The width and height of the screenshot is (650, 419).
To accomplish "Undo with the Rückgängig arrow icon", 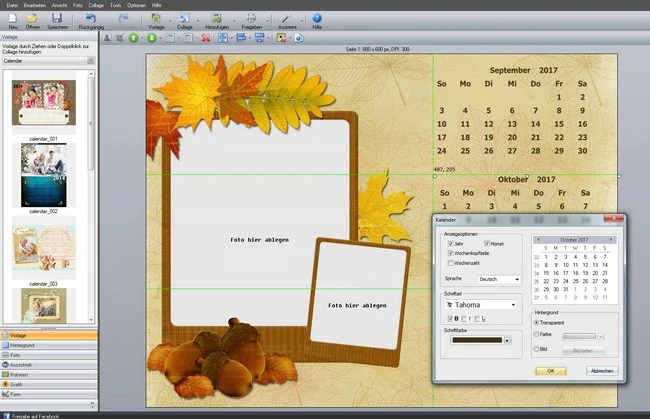I will pos(91,18).
